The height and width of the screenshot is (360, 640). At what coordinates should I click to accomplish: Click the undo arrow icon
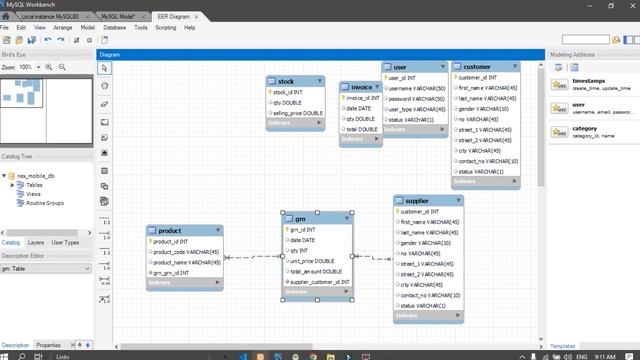(x=48, y=40)
